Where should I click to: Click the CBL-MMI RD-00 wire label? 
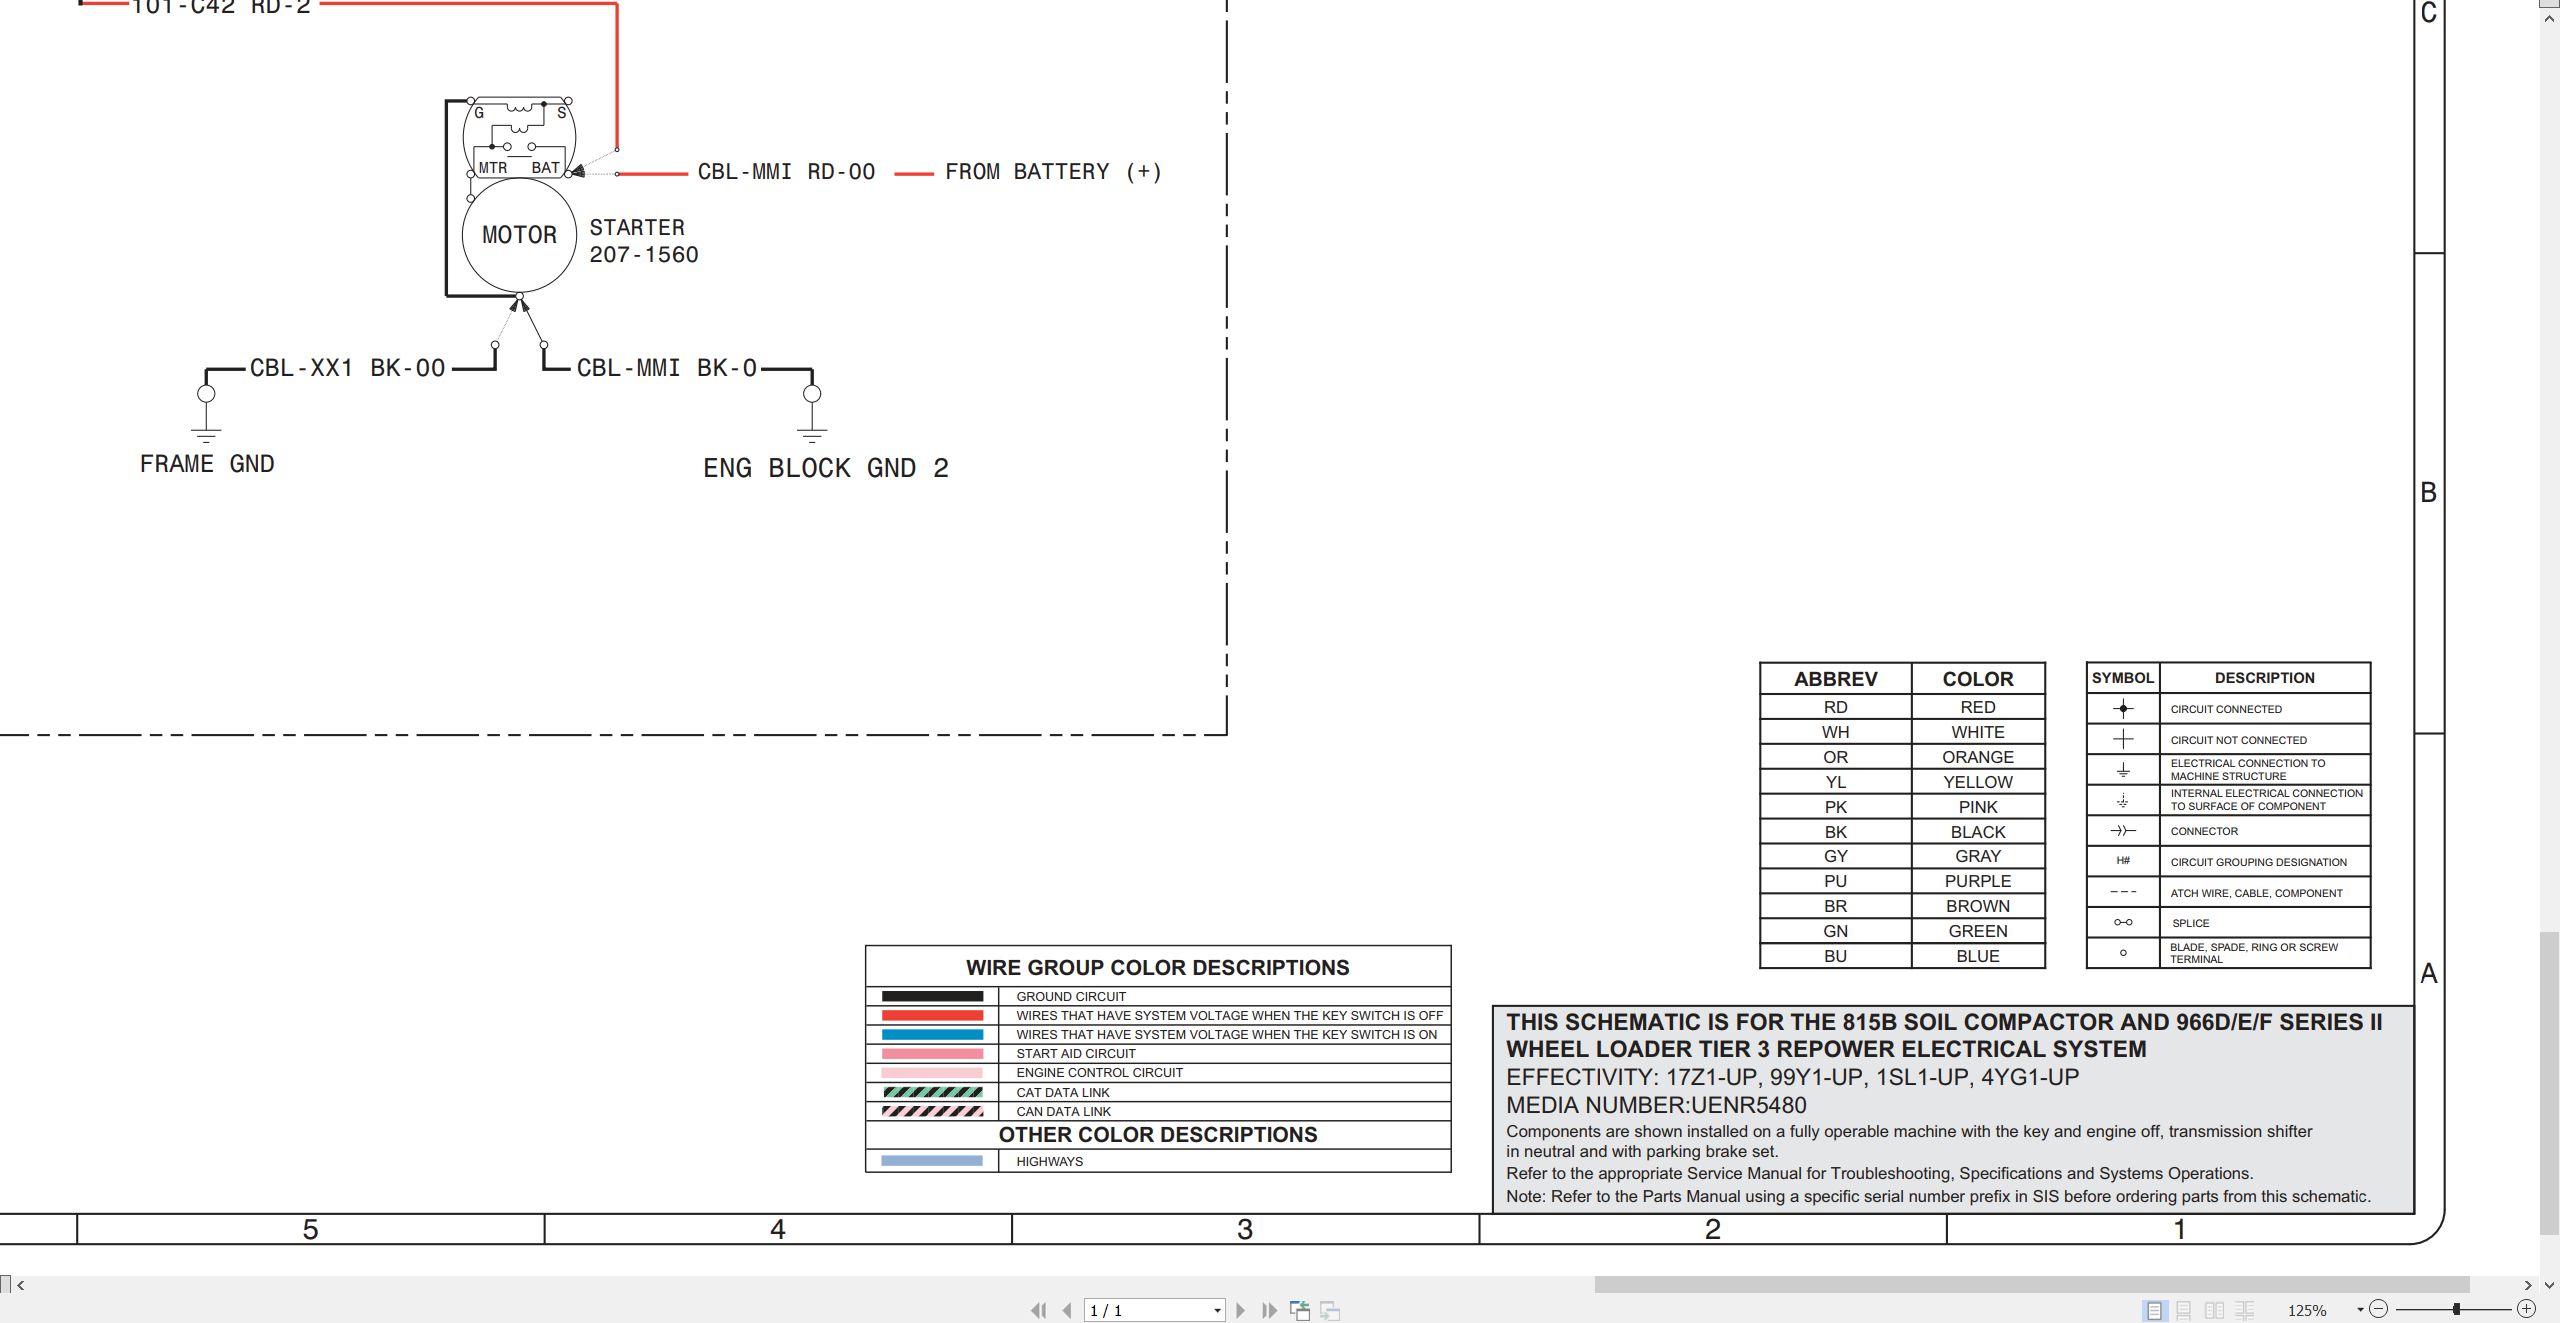point(786,172)
